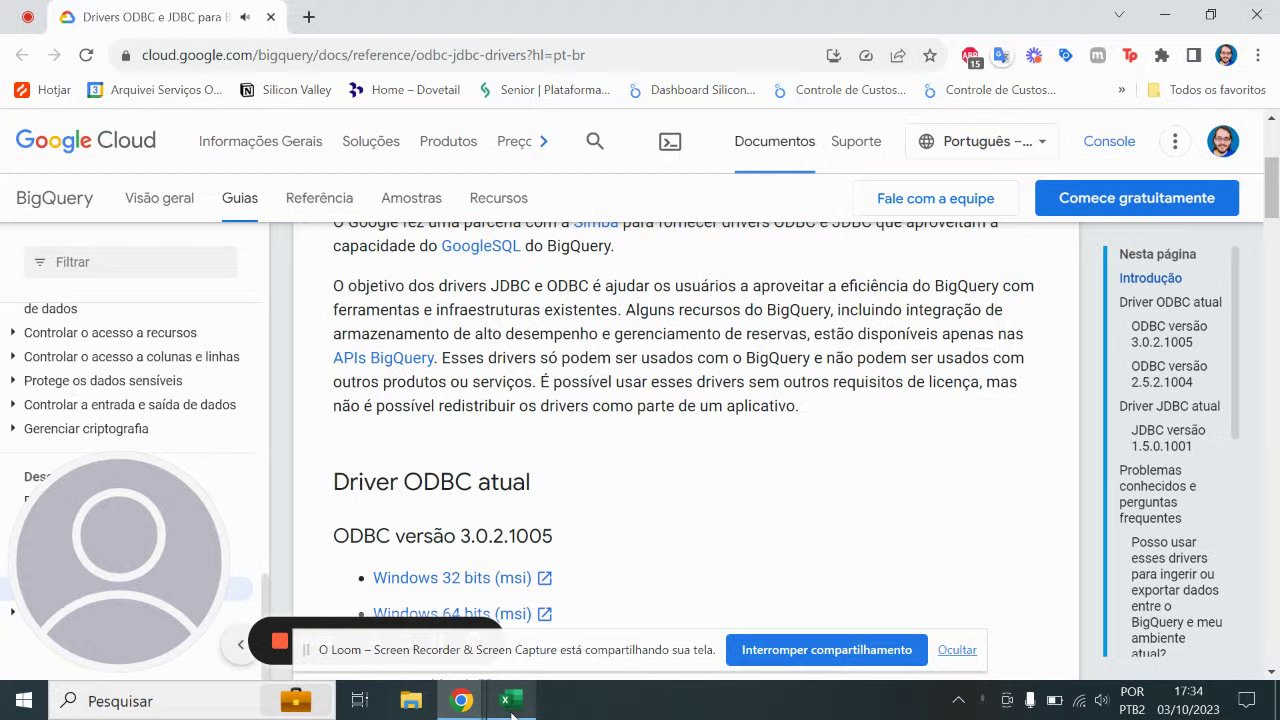Open the Chrome three-dot menu
This screenshot has height=720, width=1280.
[1257, 56]
